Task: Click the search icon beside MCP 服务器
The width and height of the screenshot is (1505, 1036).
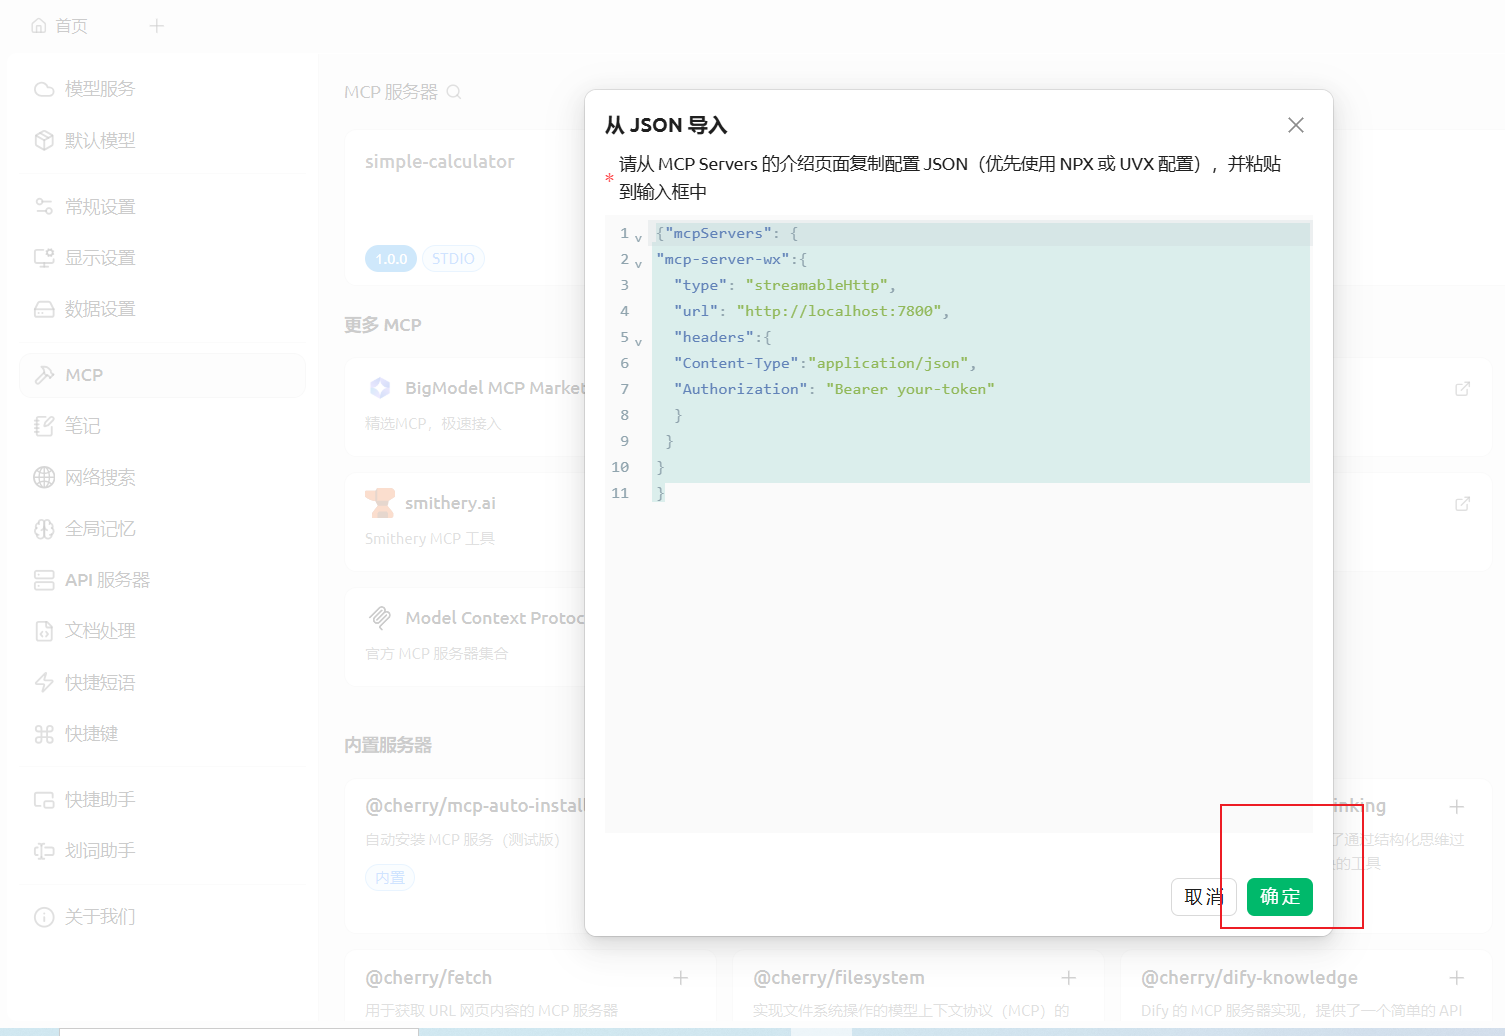Action: (453, 92)
